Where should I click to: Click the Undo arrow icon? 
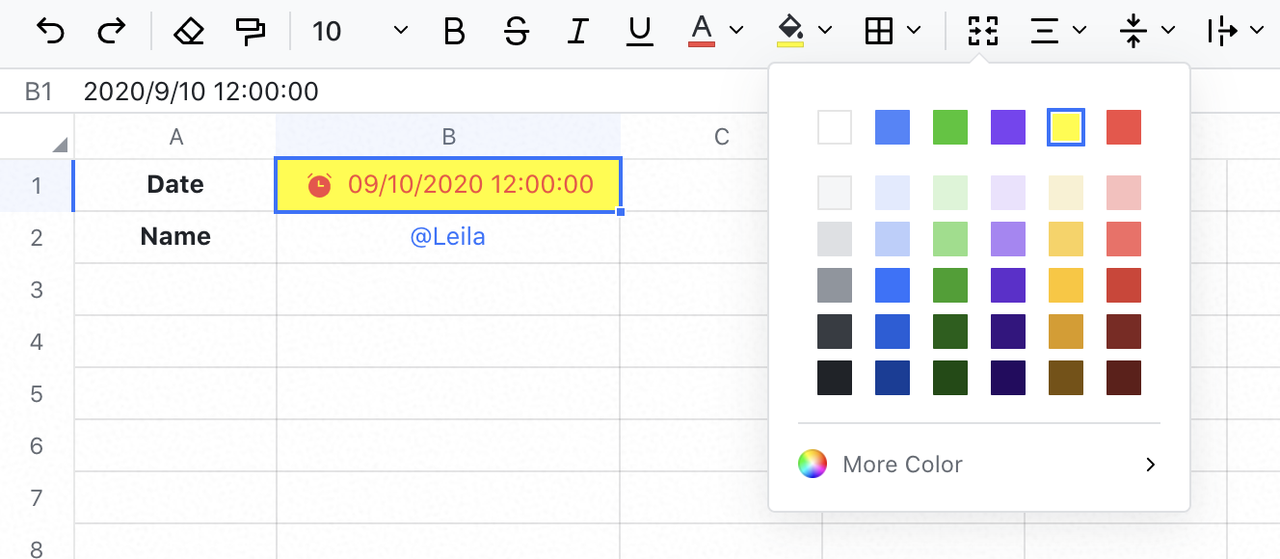point(50,31)
